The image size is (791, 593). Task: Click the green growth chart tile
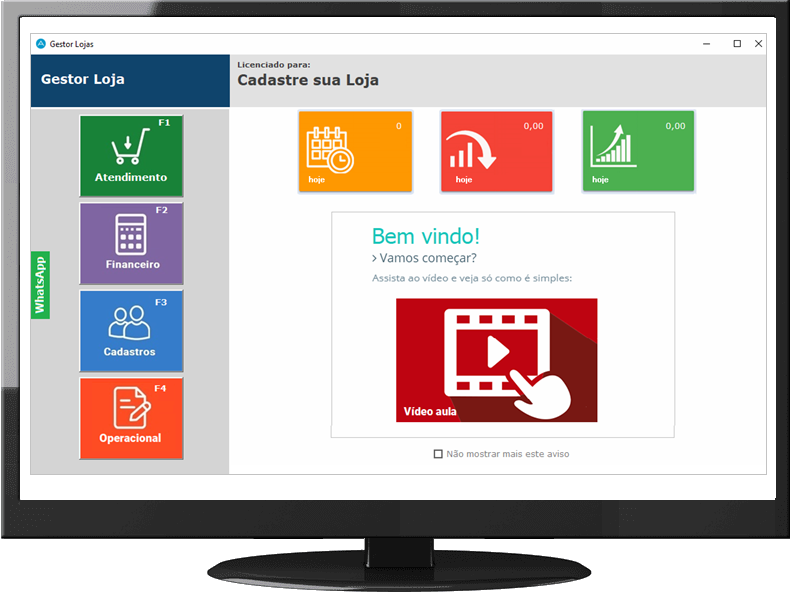[x=638, y=151]
